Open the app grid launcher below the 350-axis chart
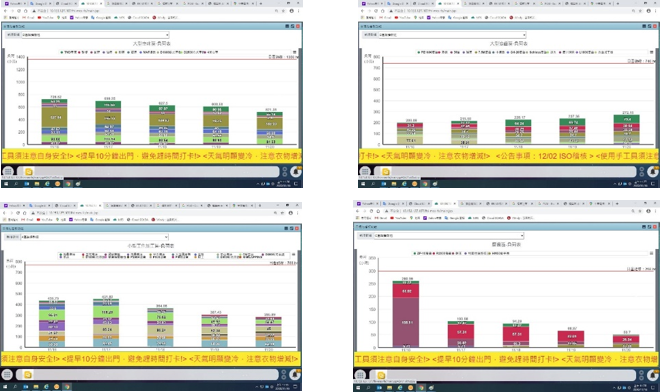This screenshot has height=392, width=660. point(360,375)
